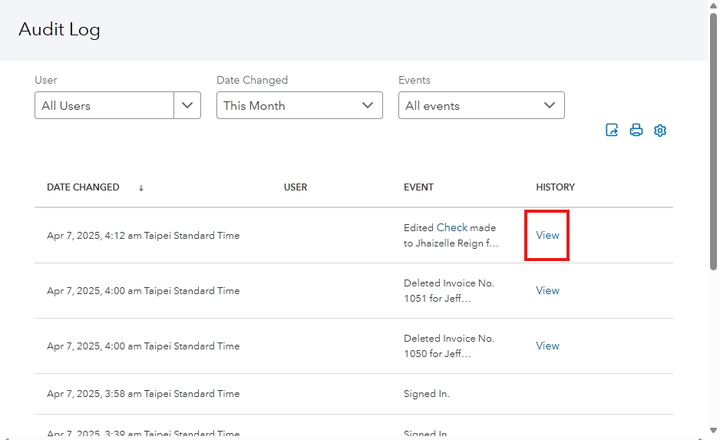Click the vertical scrollbar thumb

coord(713,140)
